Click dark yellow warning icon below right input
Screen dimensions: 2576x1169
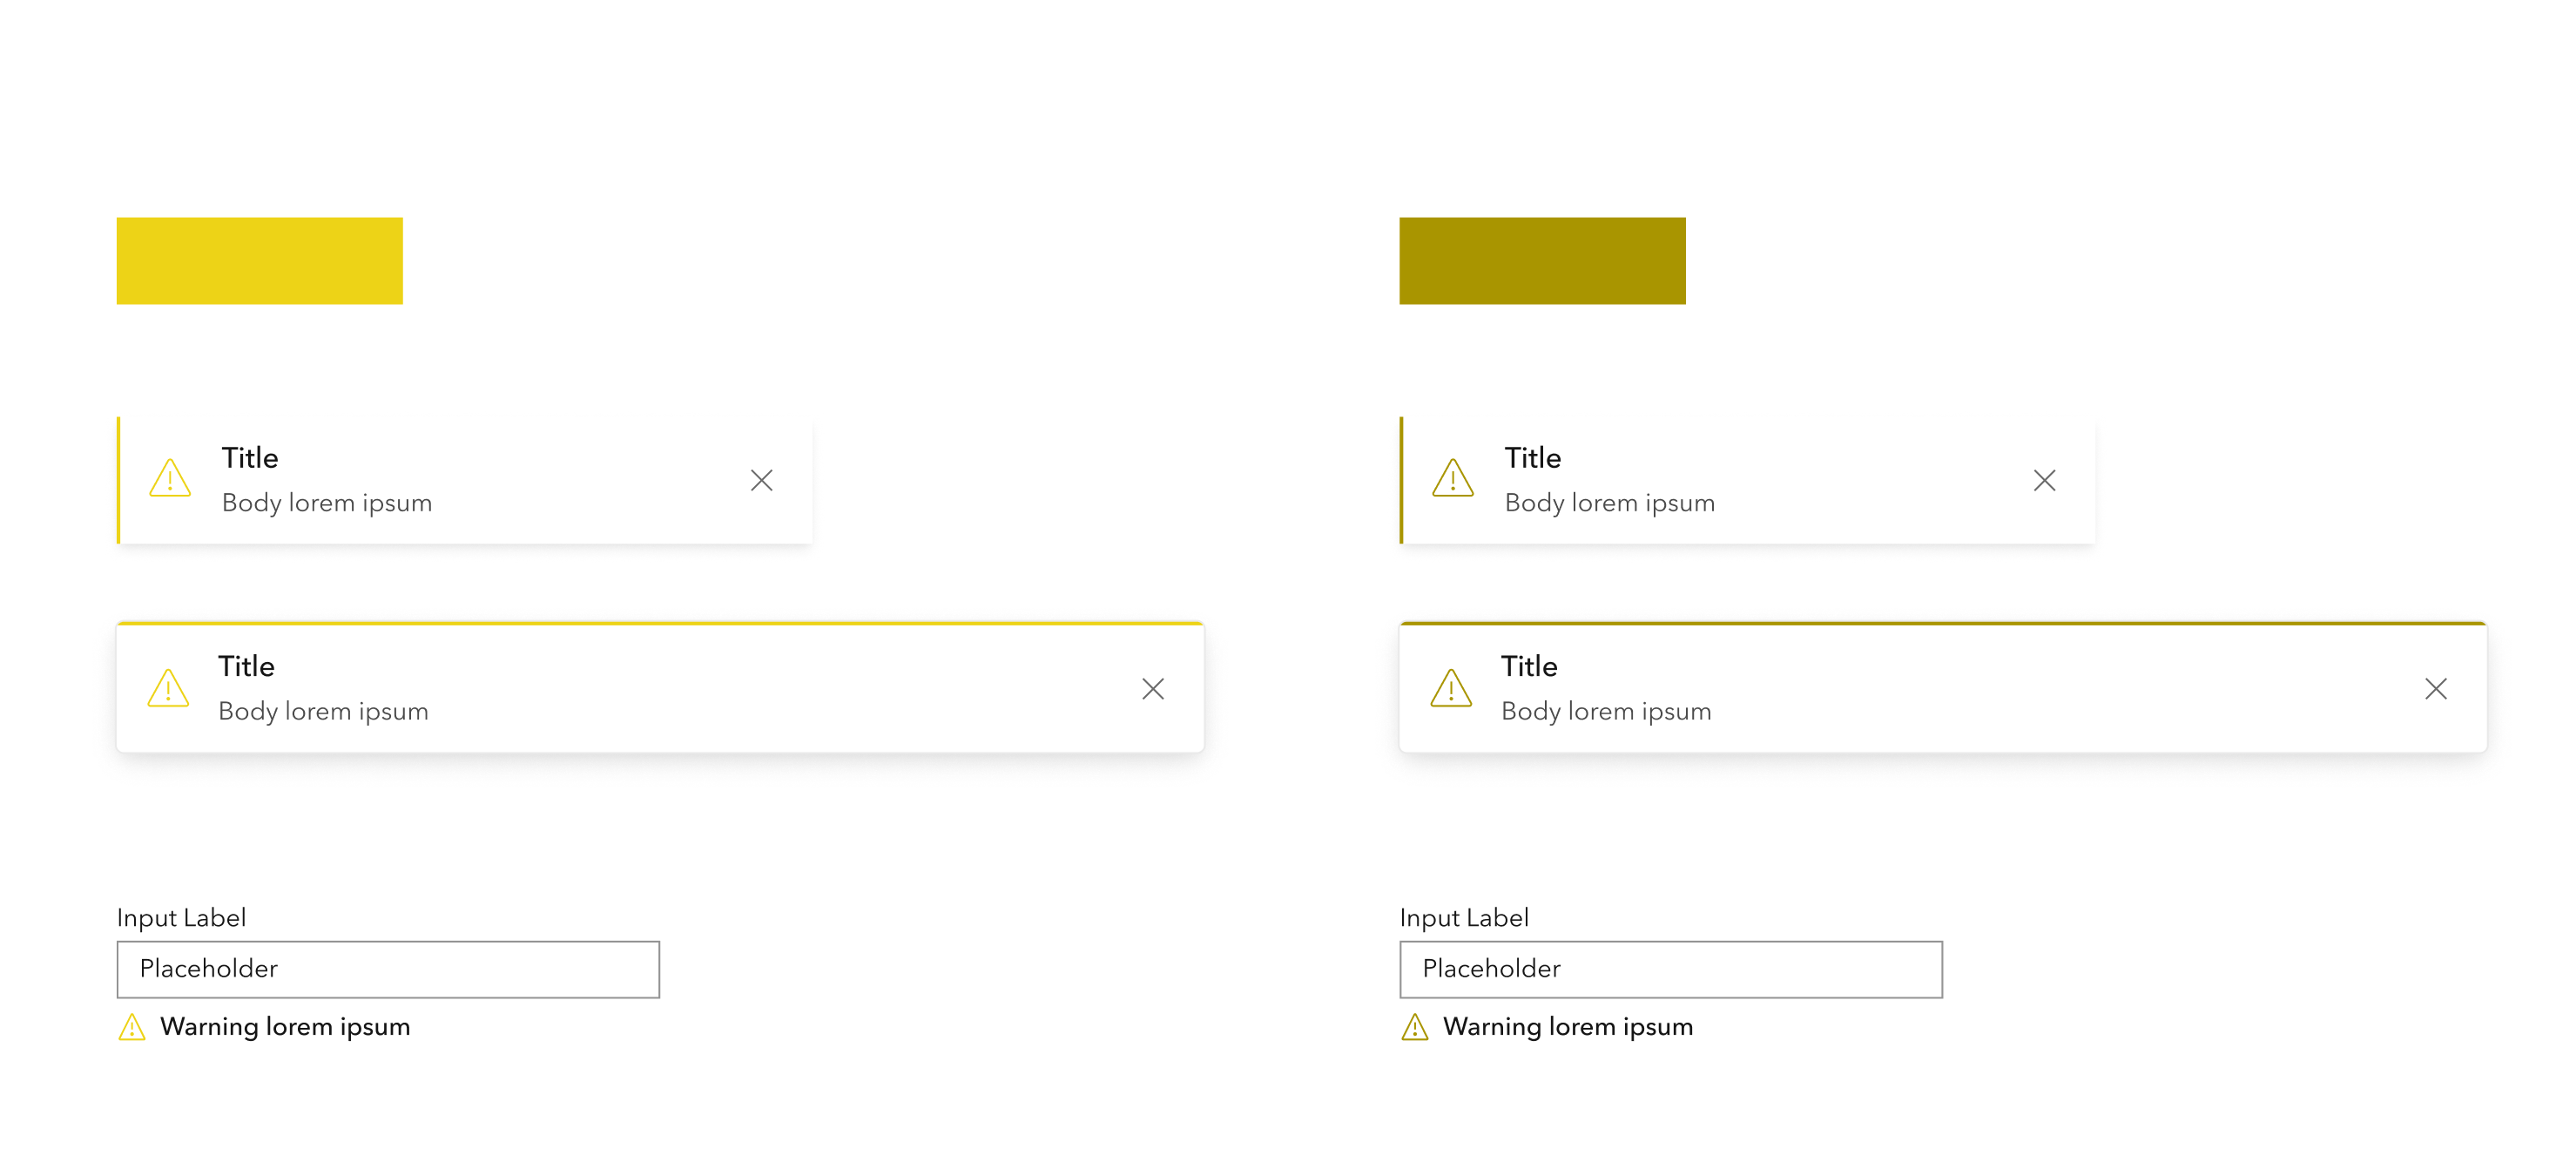(1415, 1027)
